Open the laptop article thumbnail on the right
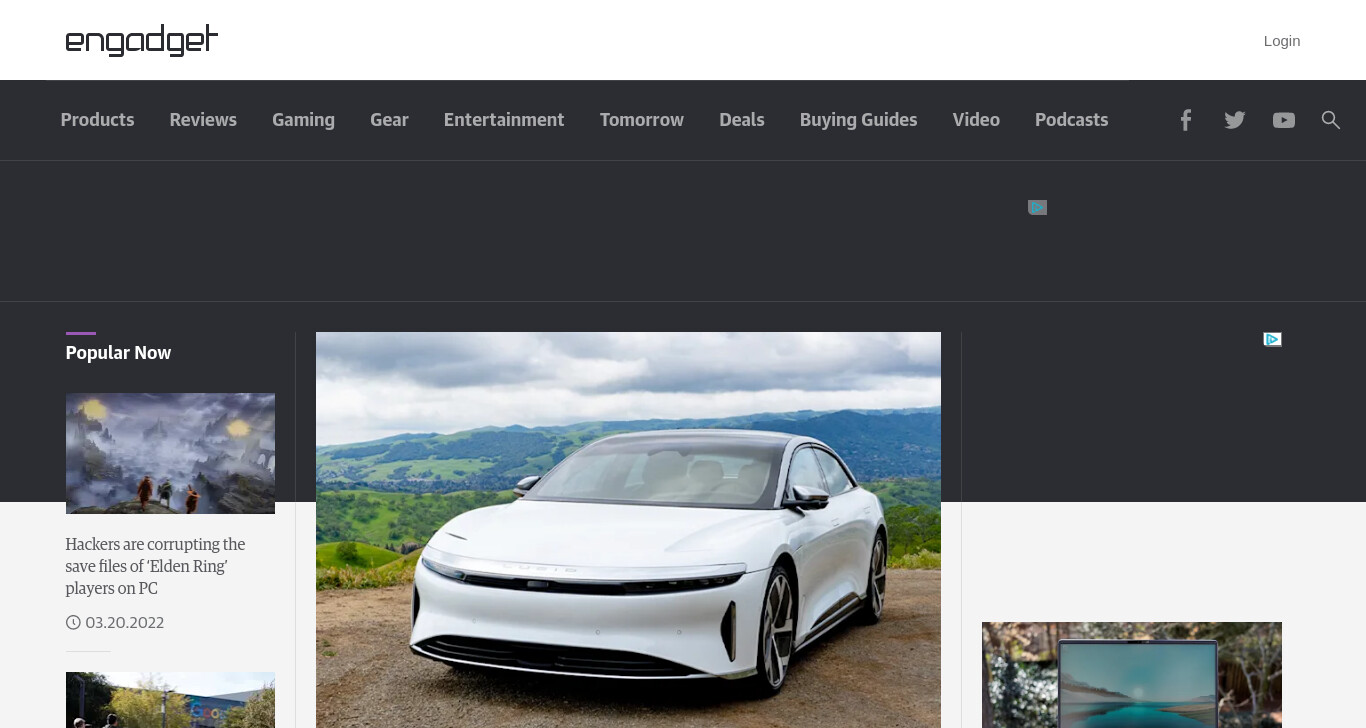 click(1132, 675)
